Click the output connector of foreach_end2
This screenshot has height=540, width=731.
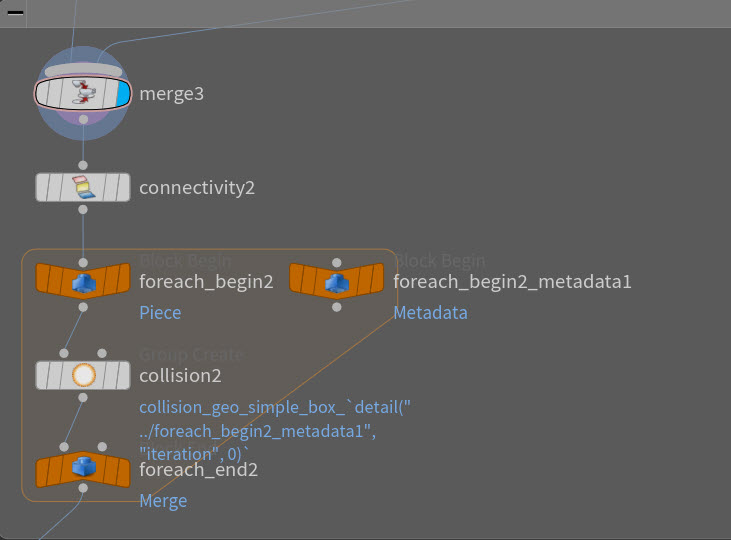click(x=83, y=488)
